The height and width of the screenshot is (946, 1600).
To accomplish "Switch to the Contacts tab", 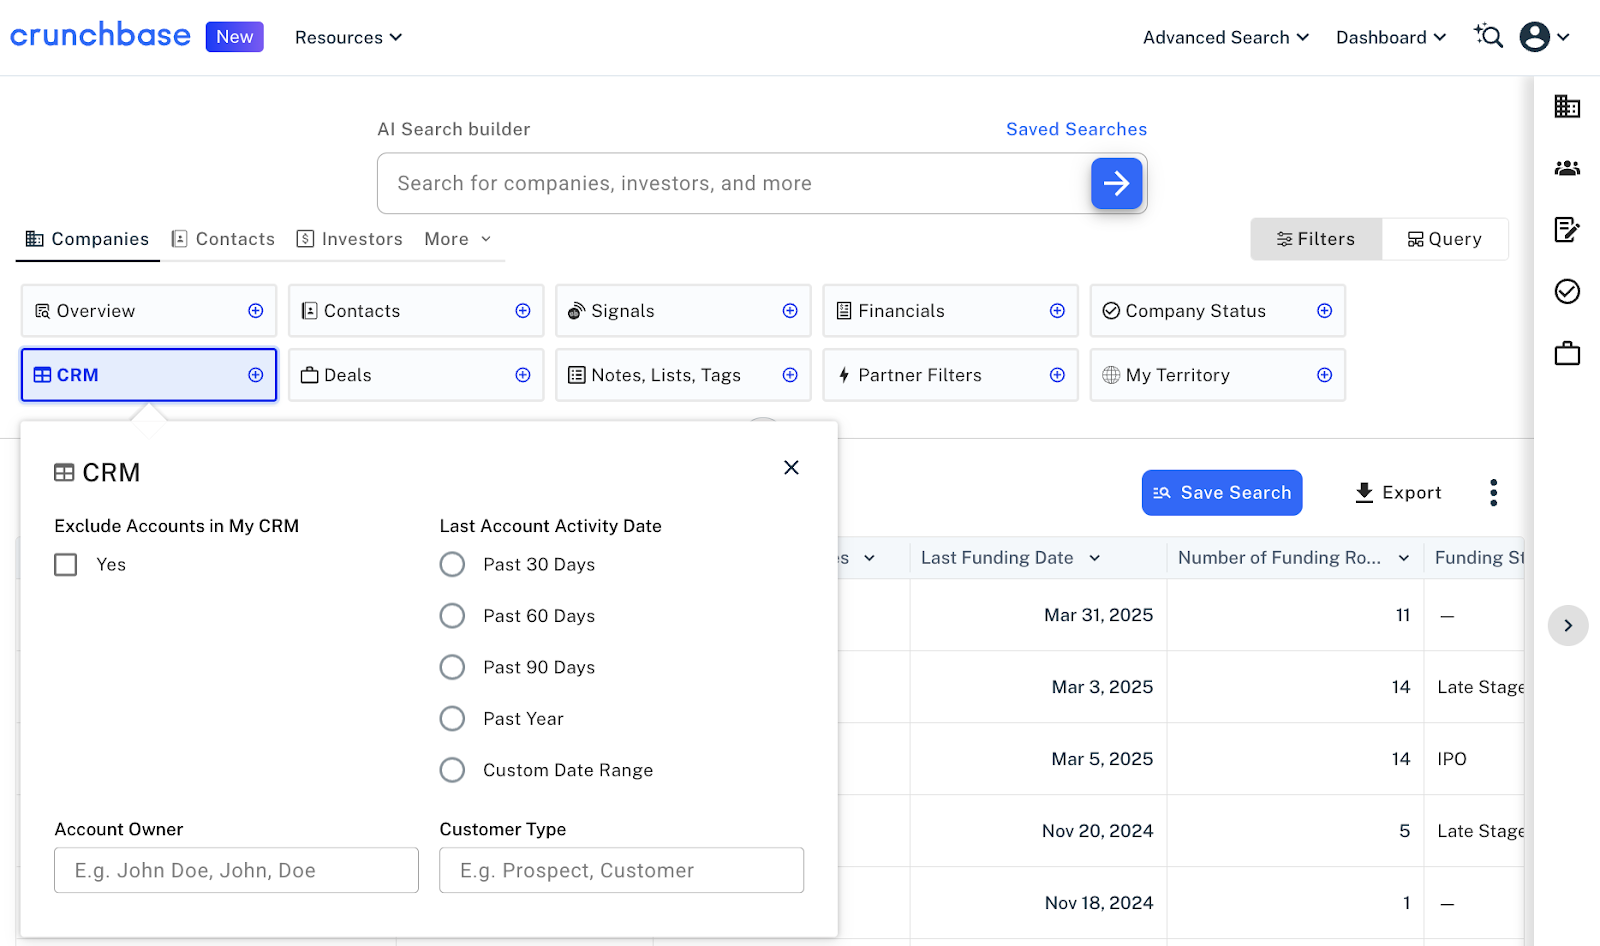I will 223,239.
